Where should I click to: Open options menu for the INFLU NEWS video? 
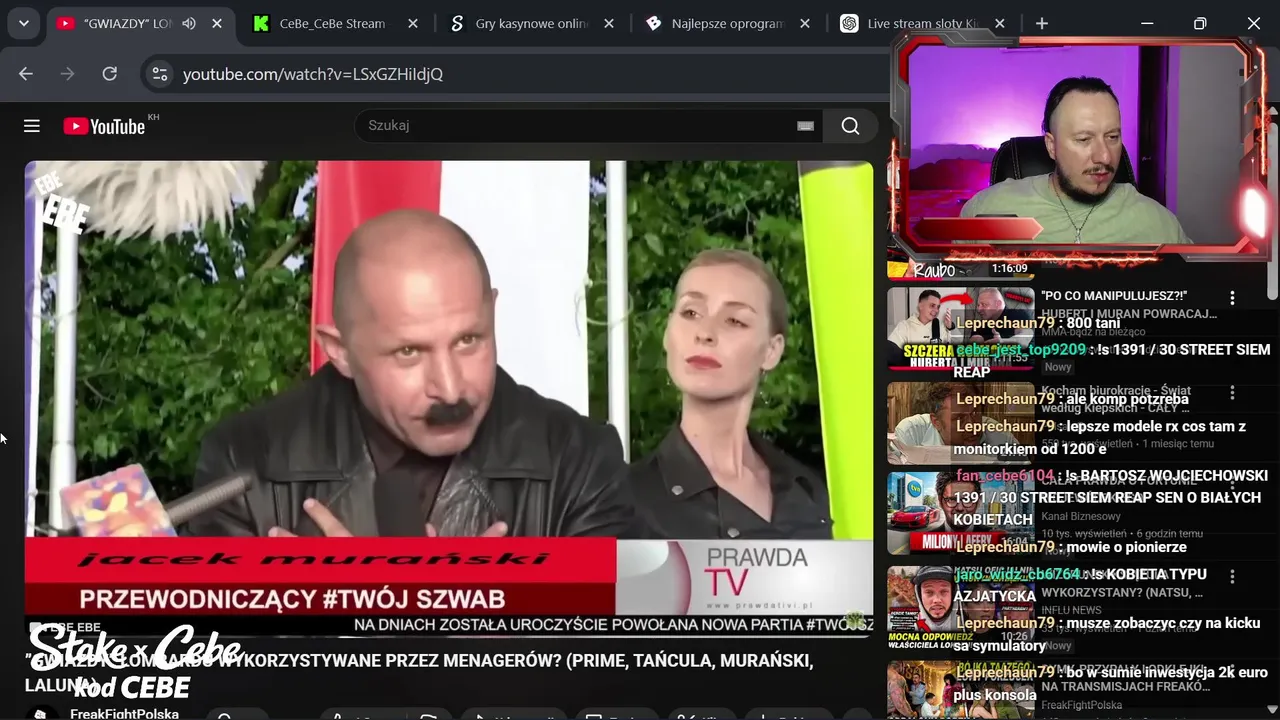(1232, 577)
